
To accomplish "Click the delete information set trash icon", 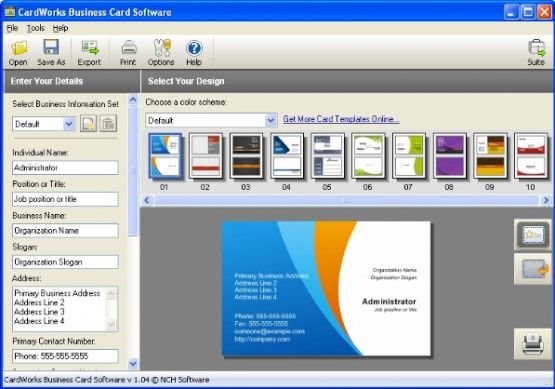I will point(108,124).
